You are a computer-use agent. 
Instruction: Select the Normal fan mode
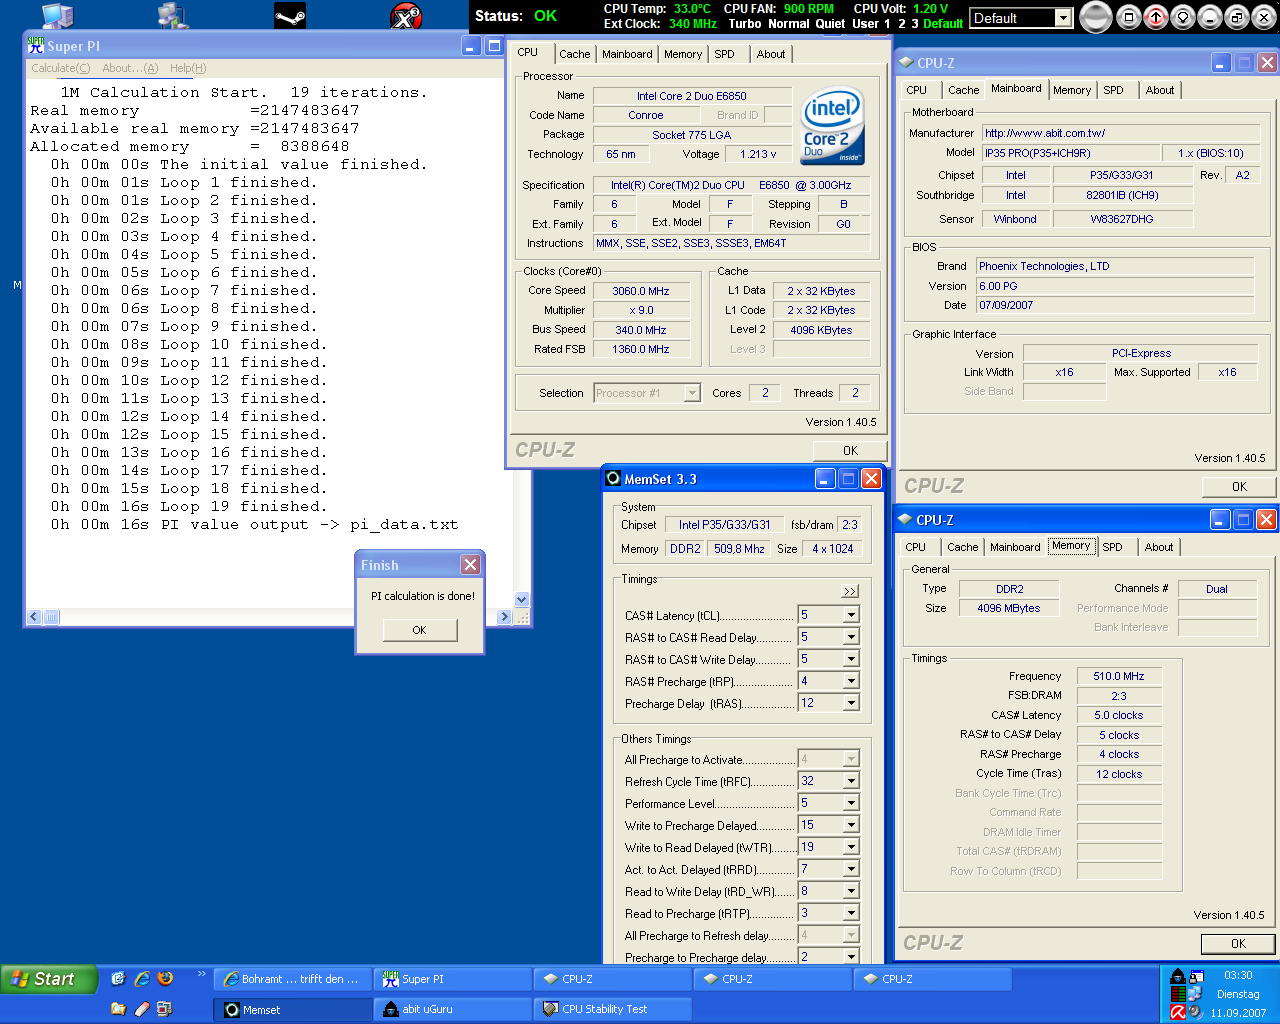pyautogui.click(x=788, y=23)
